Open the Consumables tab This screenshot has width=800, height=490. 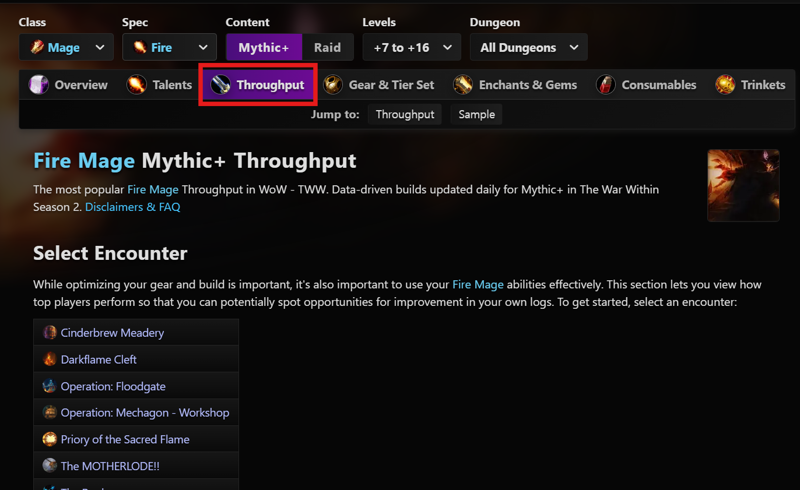[646, 85]
